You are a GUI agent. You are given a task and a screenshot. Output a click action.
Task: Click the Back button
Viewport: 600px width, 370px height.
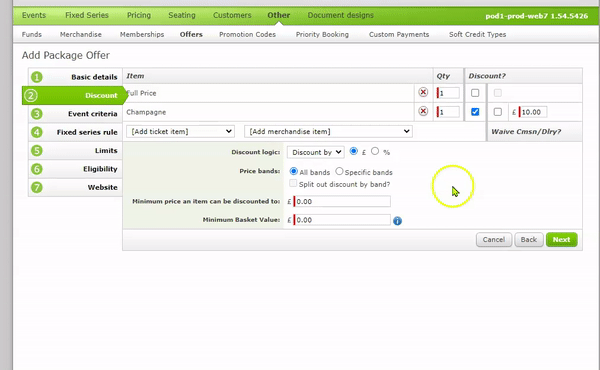click(529, 240)
